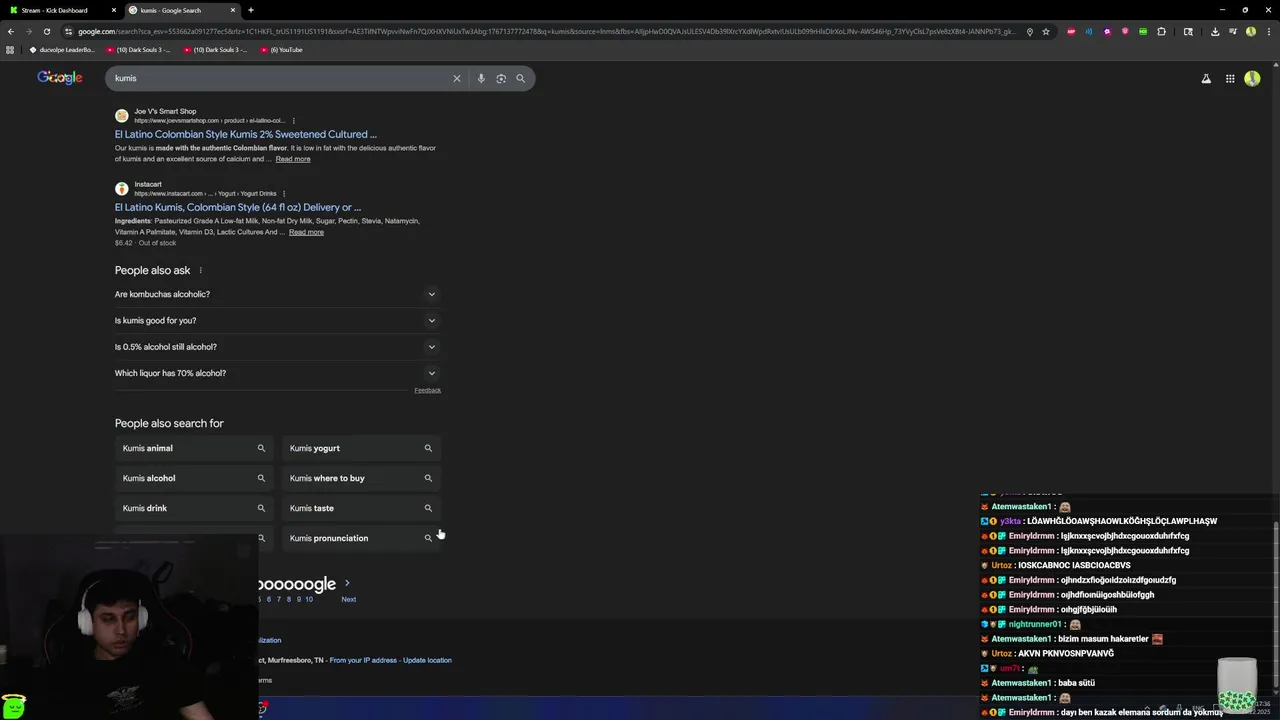Open the Google apps grid
This screenshot has width=1280, height=720.
click(1230, 78)
